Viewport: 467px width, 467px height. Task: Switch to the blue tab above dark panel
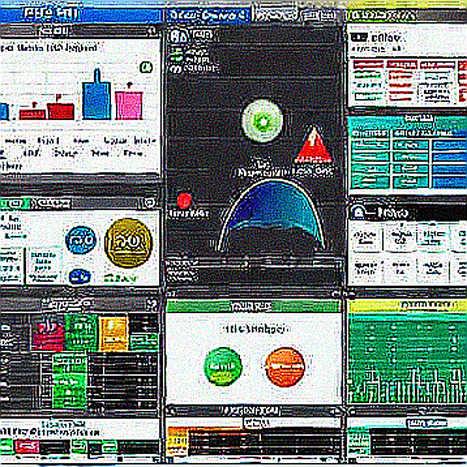[208, 15]
